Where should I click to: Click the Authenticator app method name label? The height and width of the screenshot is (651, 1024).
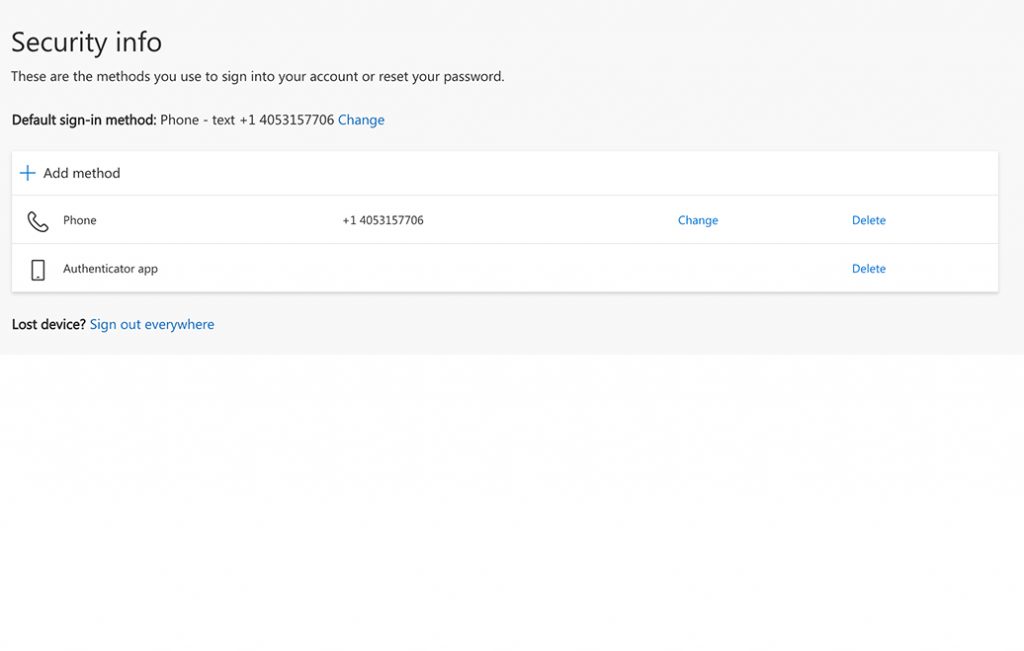[110, 268]
